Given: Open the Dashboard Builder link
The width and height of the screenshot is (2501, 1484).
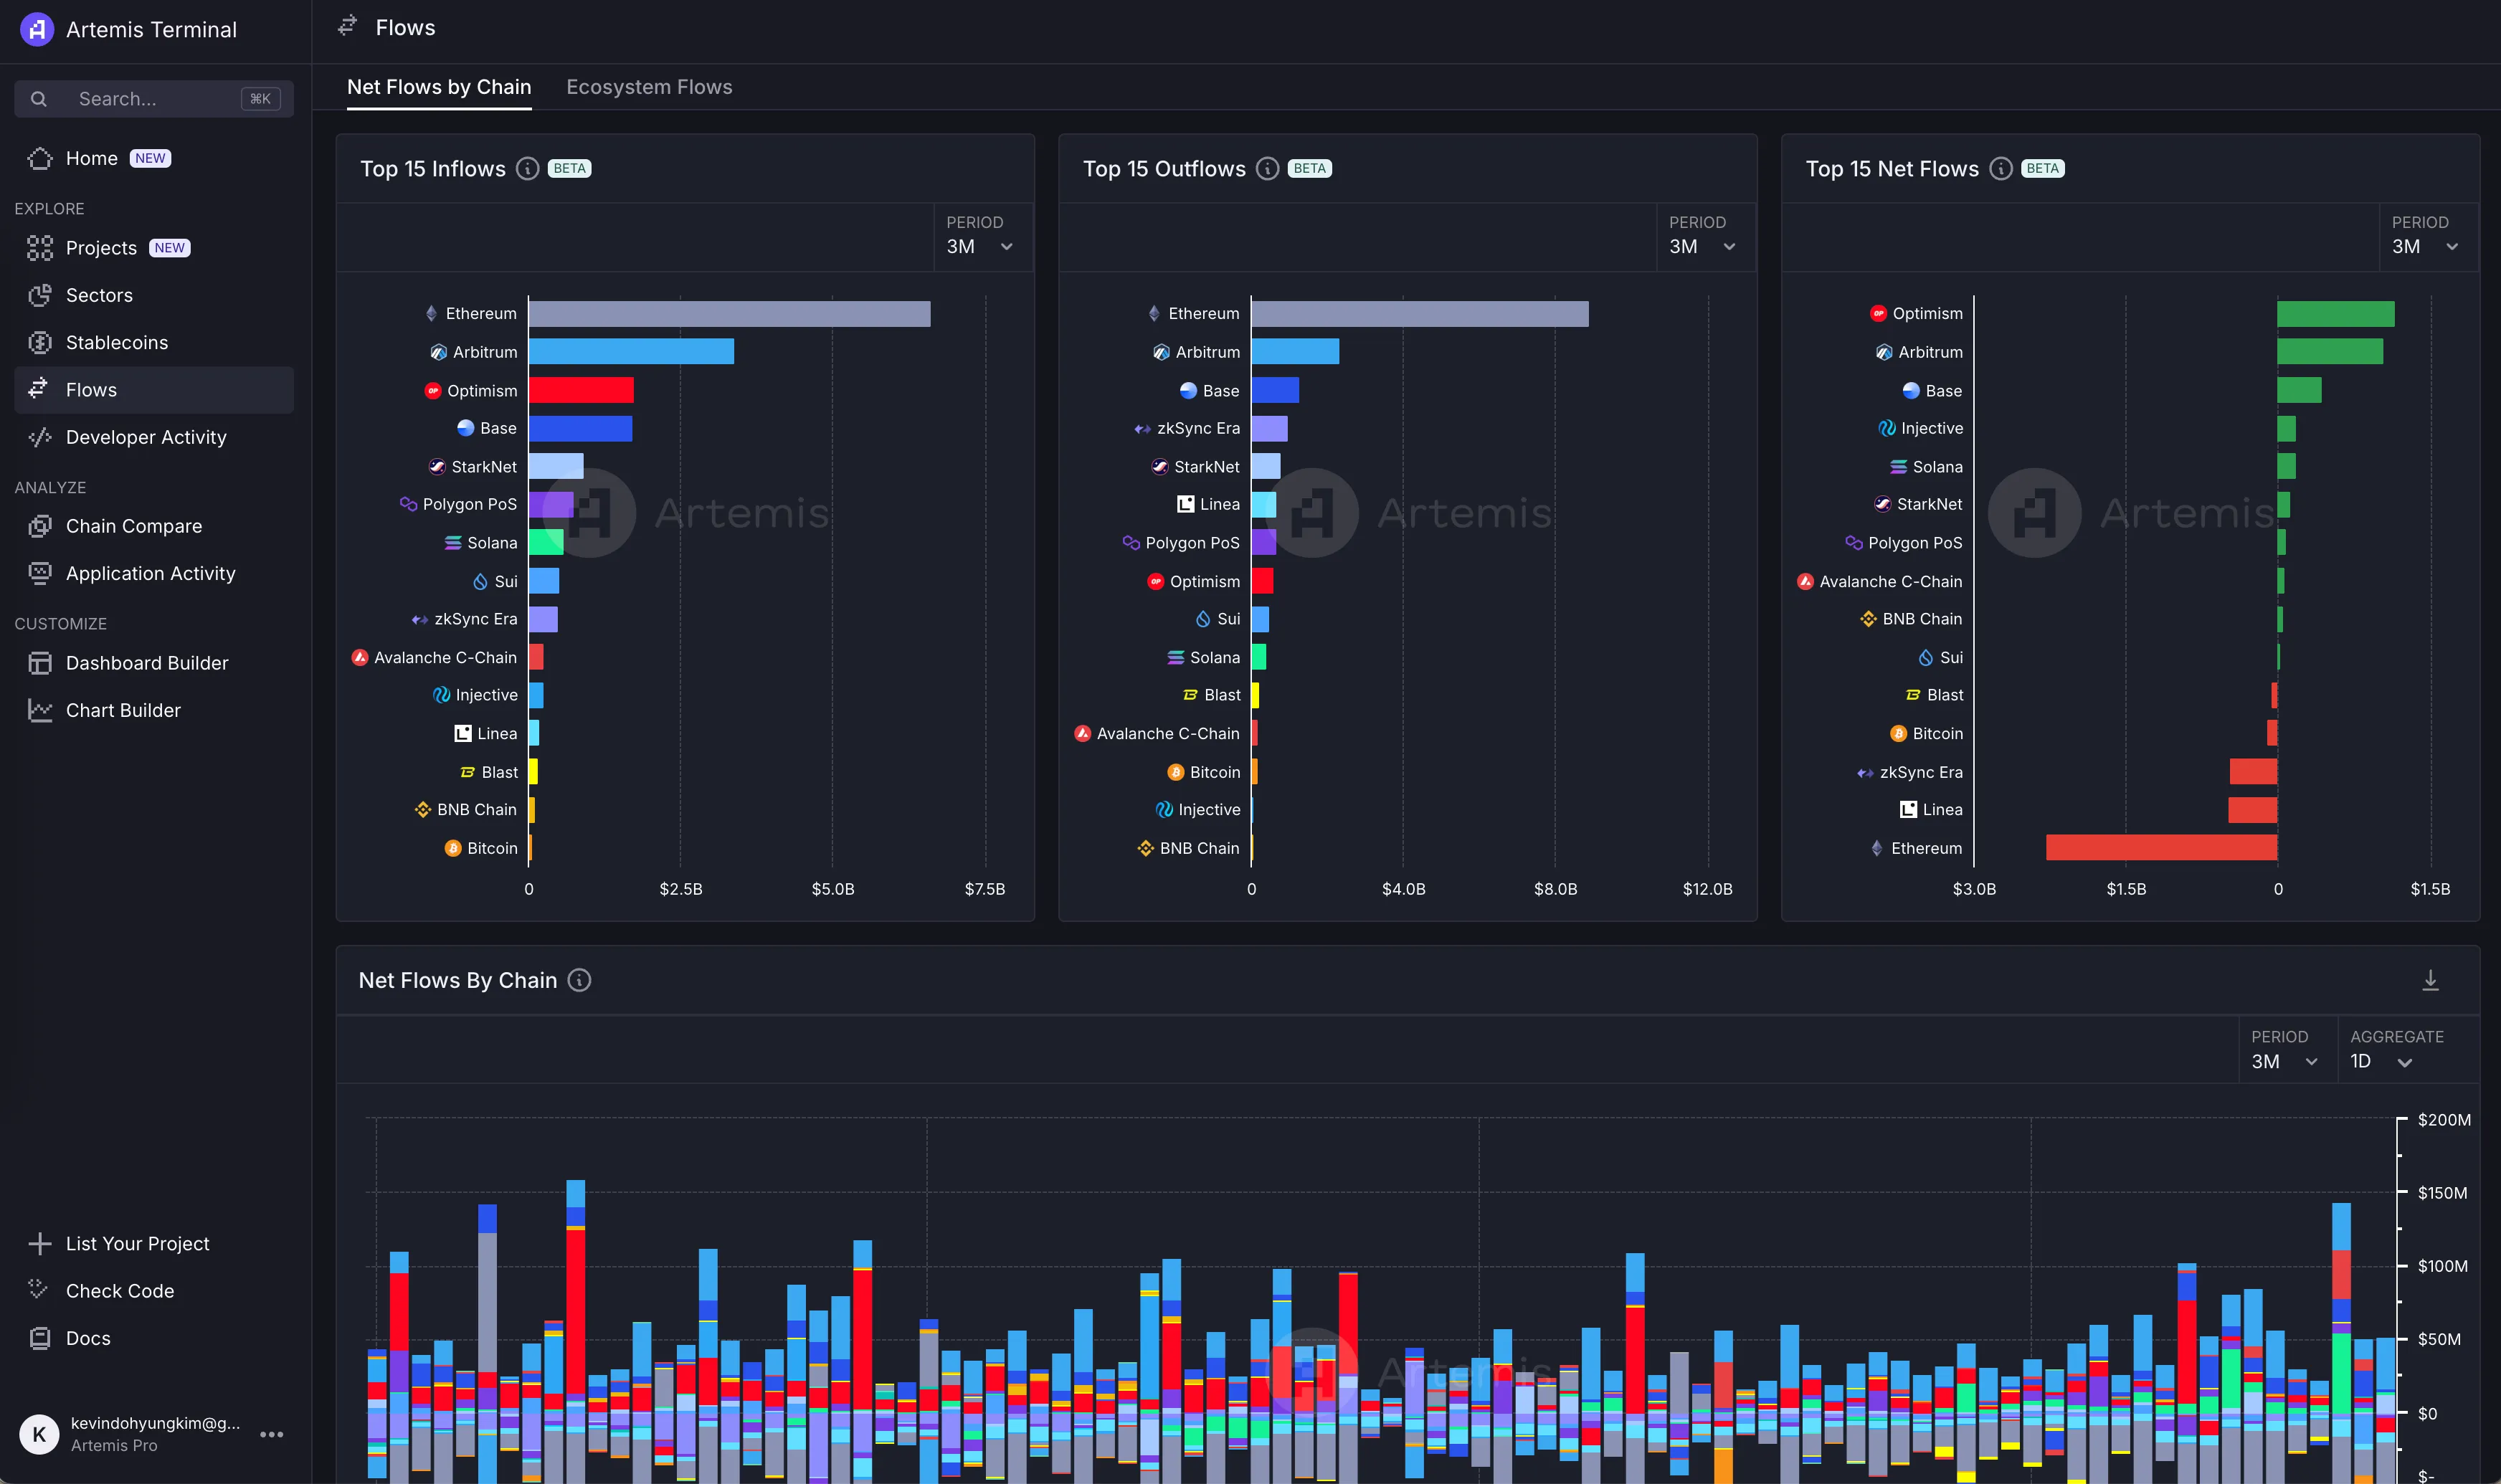Looking at the screenshot, I should 154,663.
